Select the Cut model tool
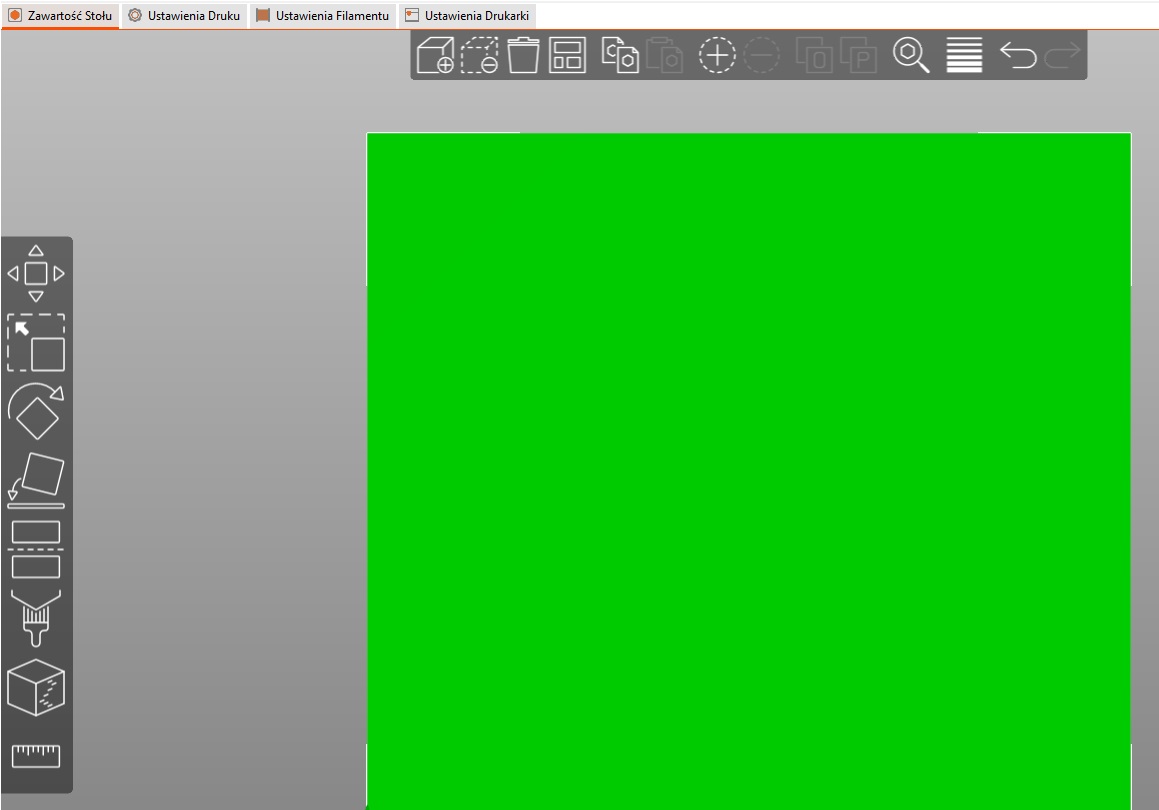Screen dimensions: 1159x810 coord(36,549)
